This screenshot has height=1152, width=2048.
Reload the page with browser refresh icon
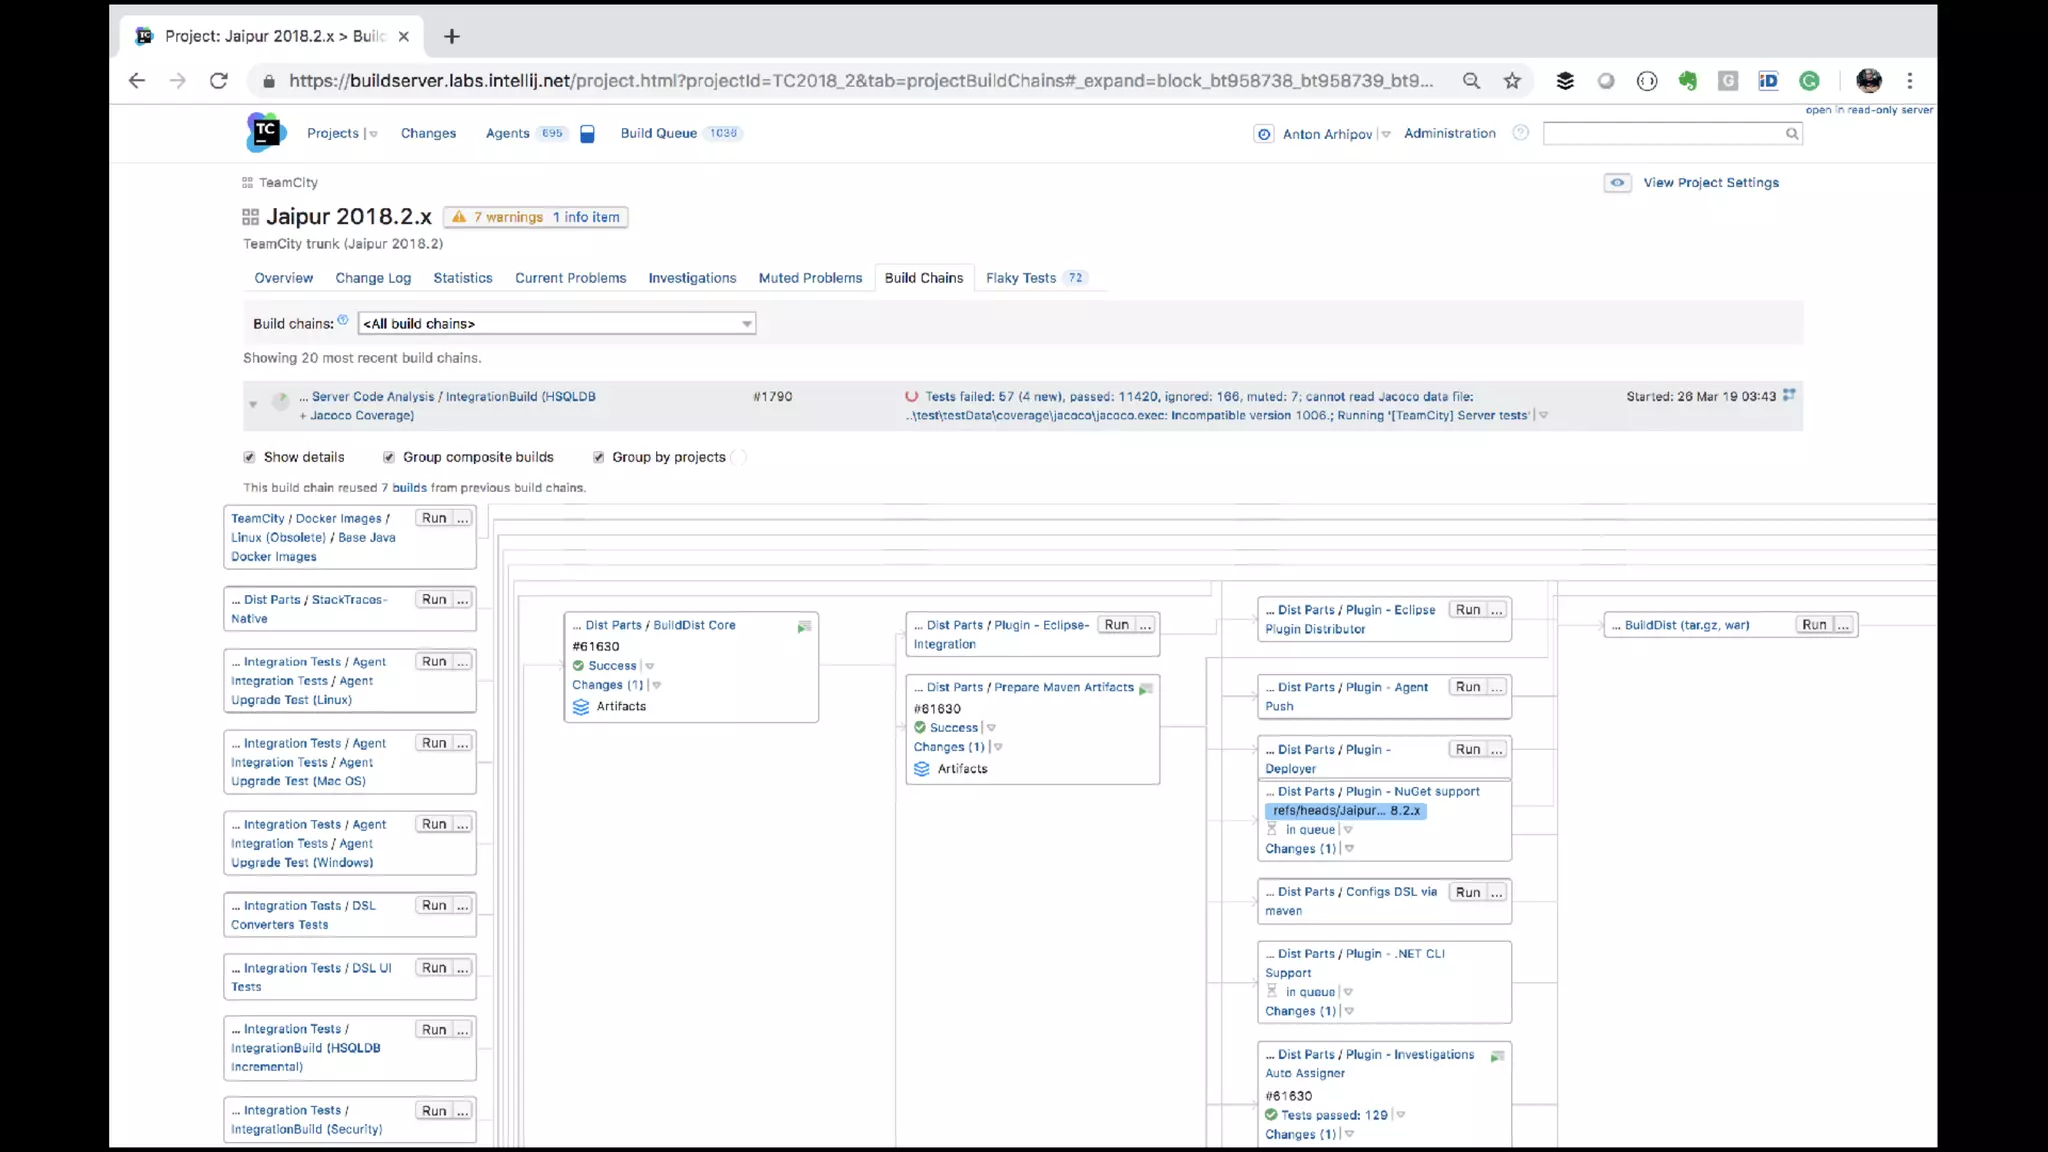(219, 81)
